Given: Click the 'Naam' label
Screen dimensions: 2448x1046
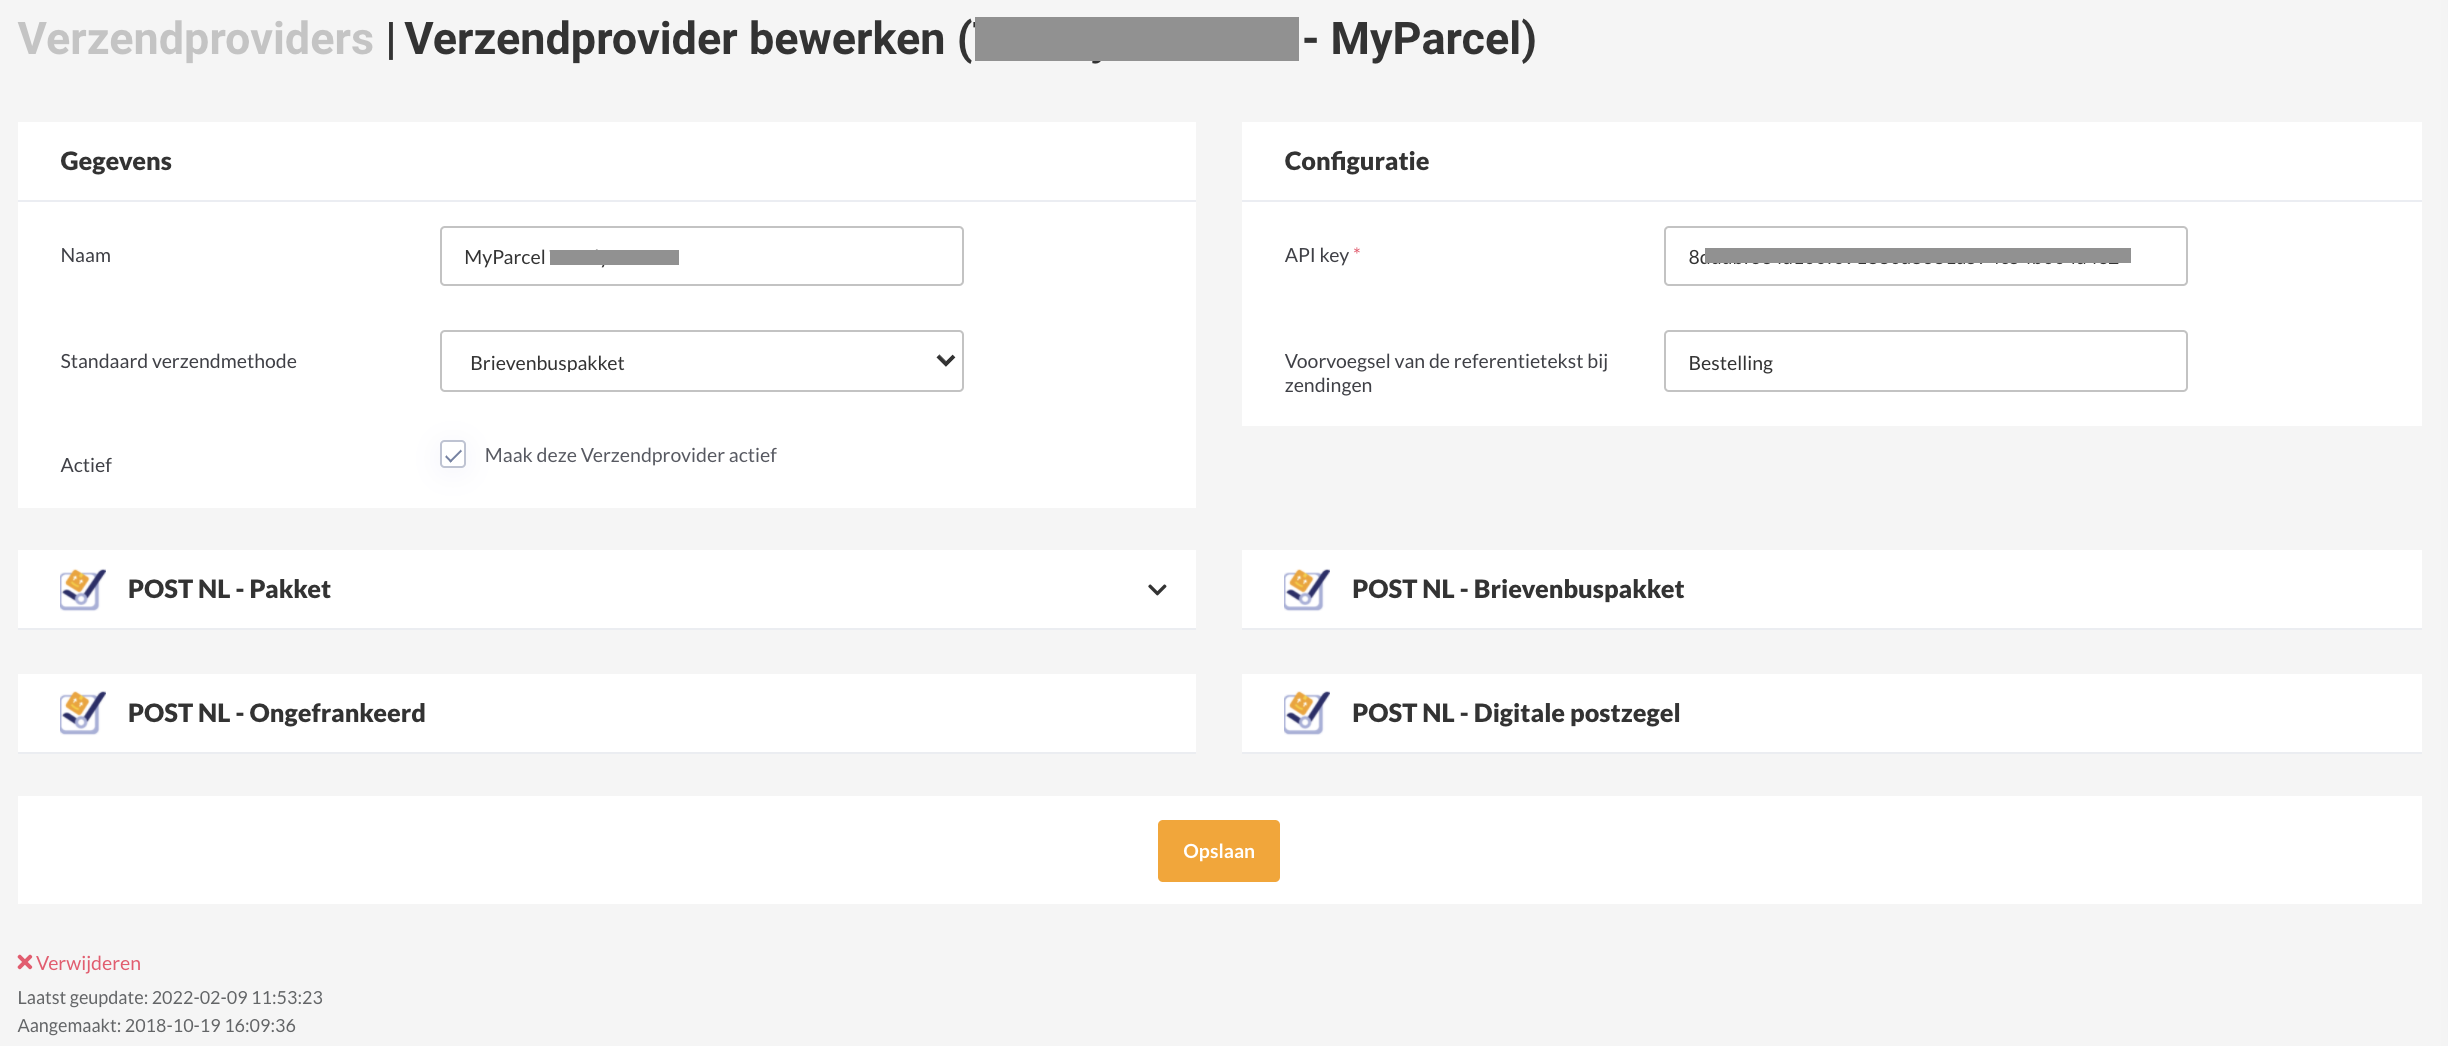Looking at the screenshot, I should click(85, 255).
